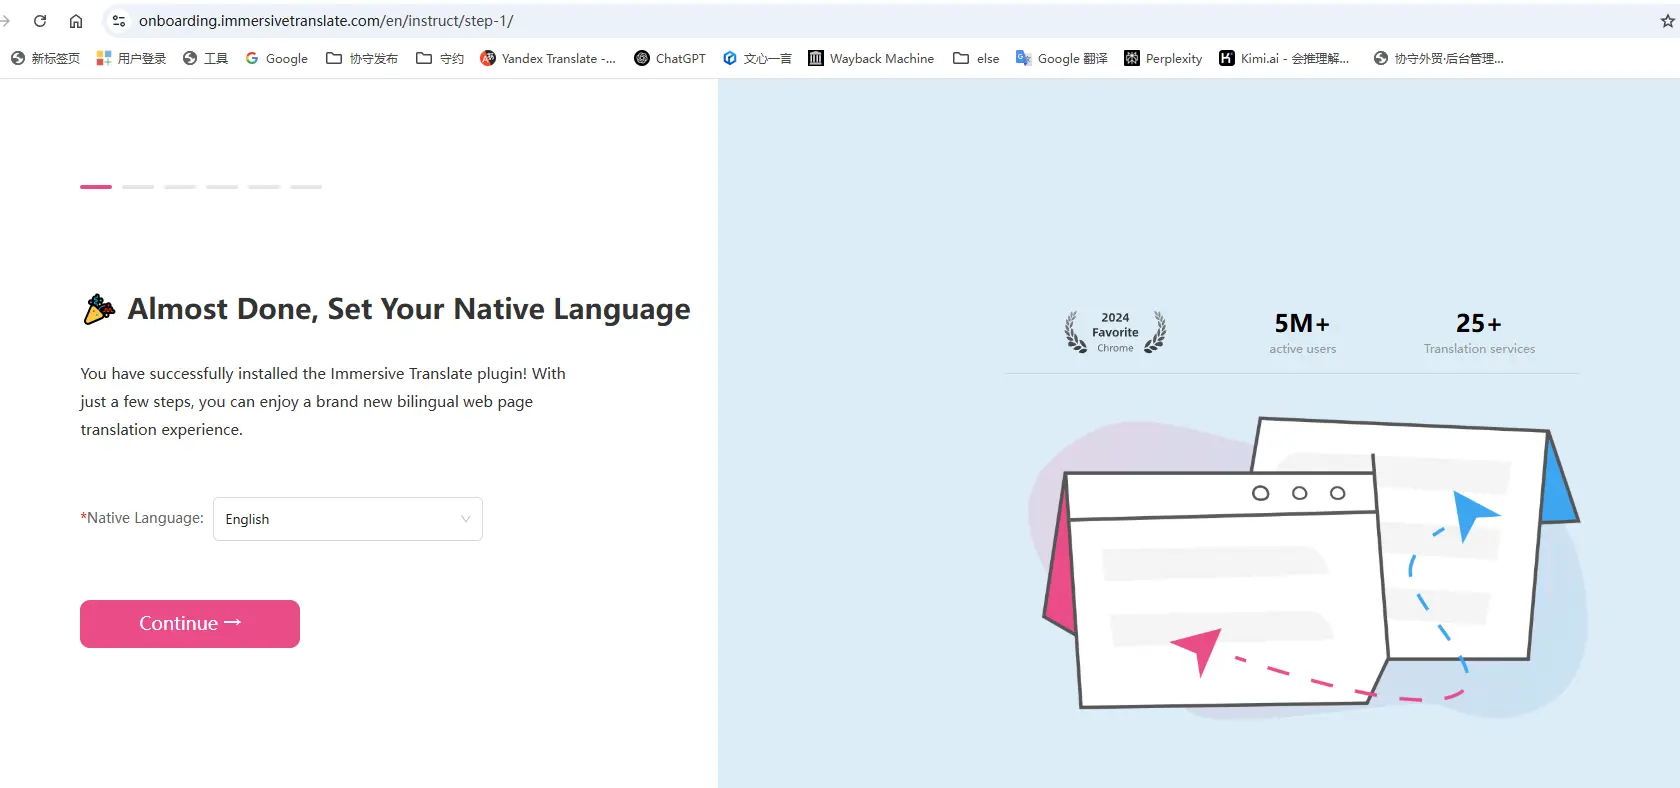Open the ChatGPT bookmark
The width and height of the screenshot is (1680, 788).
(x=670, y=59)
